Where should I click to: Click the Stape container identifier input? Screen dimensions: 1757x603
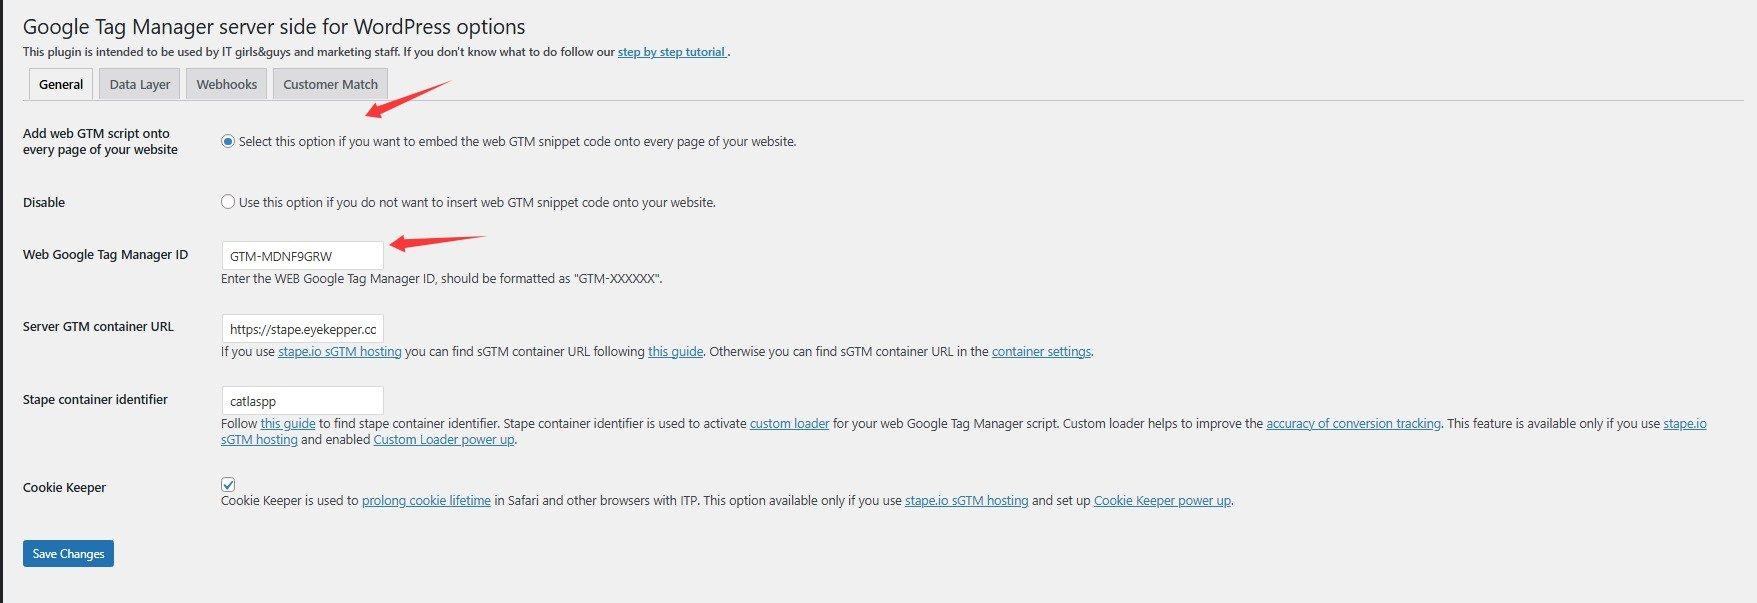coord(302,401)
